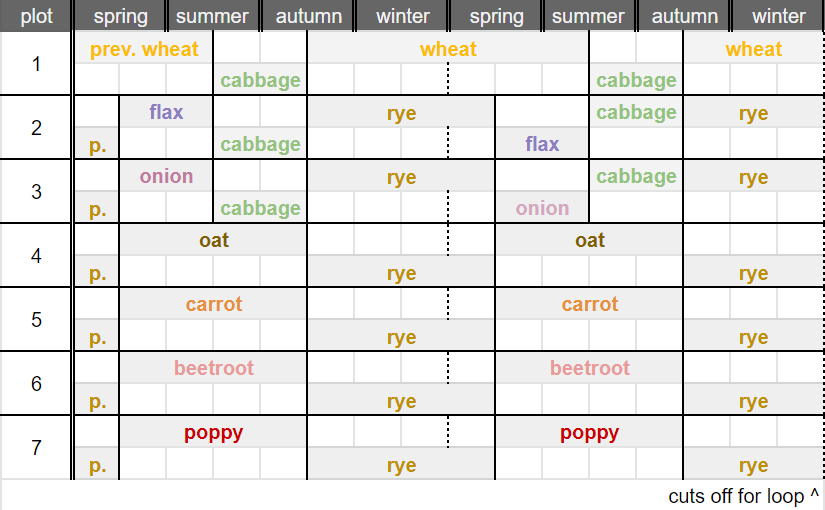Viewport: 825px width, 510px height.
Task: Select the plot number 2 row label
Action: [36, 128]
